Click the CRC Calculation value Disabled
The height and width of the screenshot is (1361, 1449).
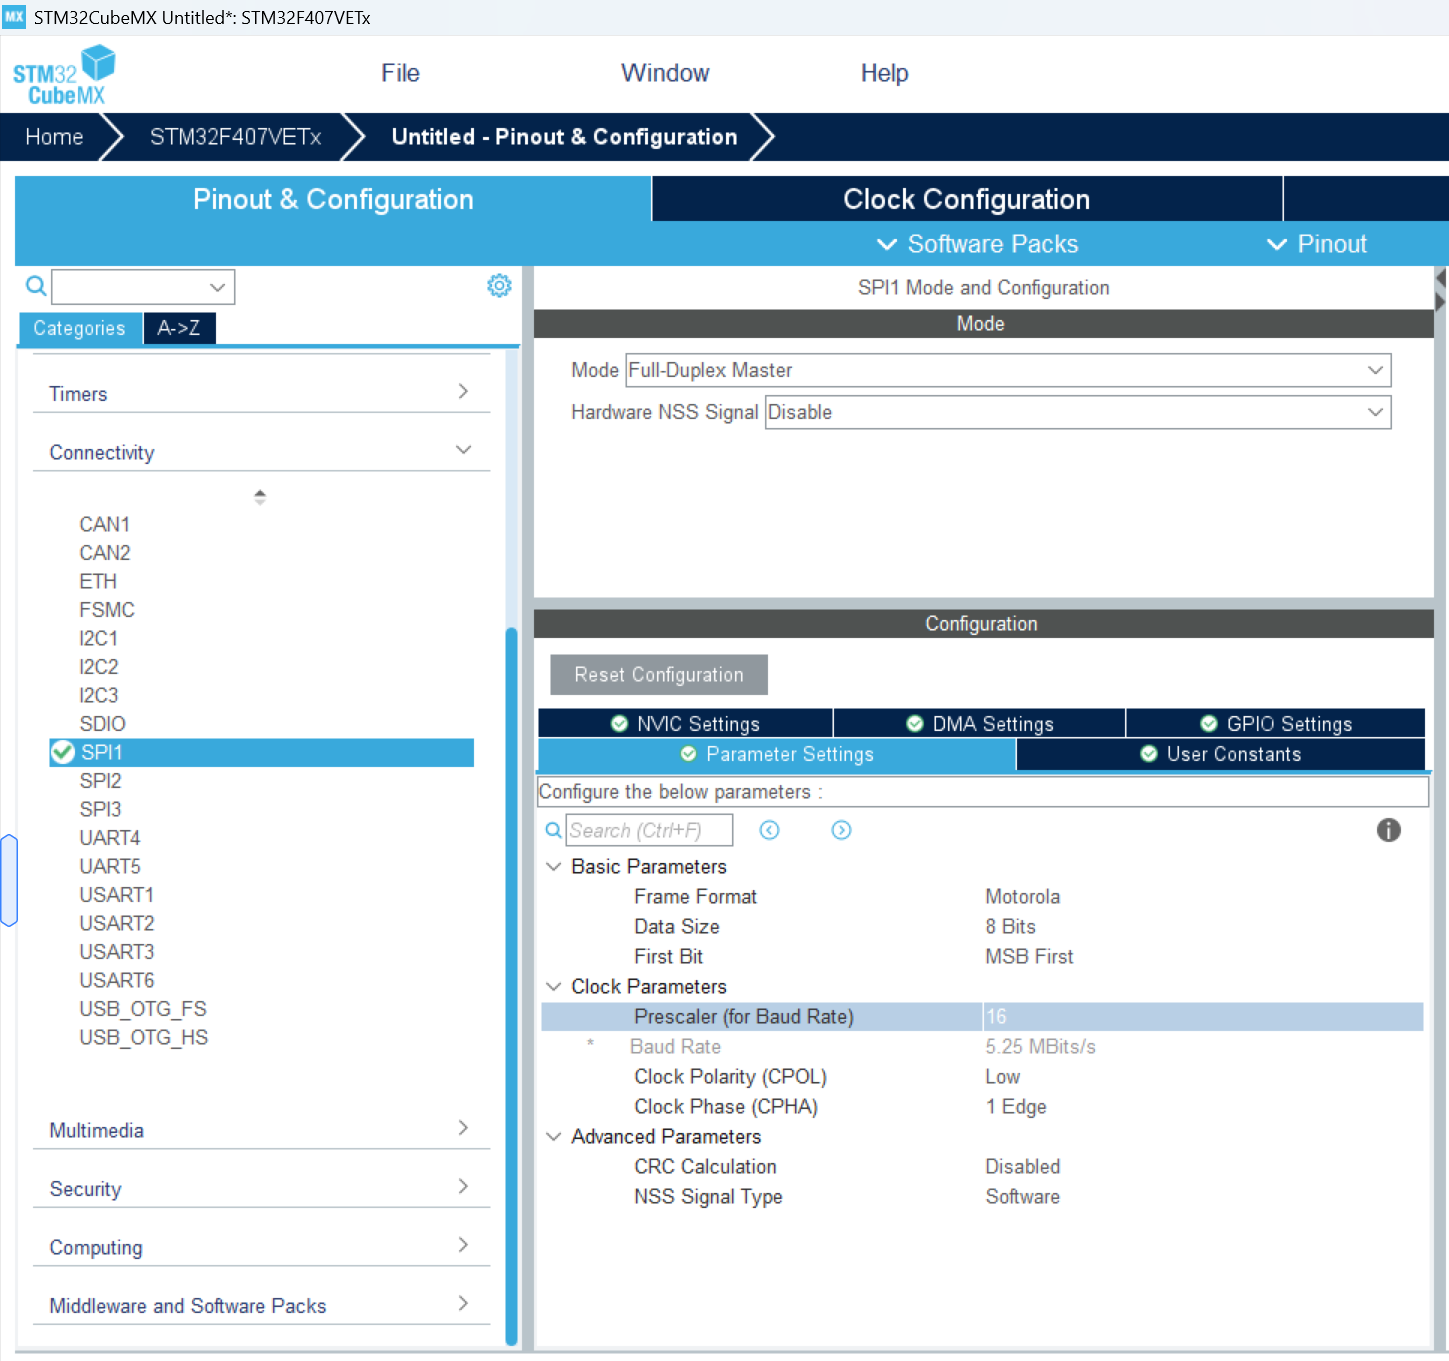point(1022,1166)
